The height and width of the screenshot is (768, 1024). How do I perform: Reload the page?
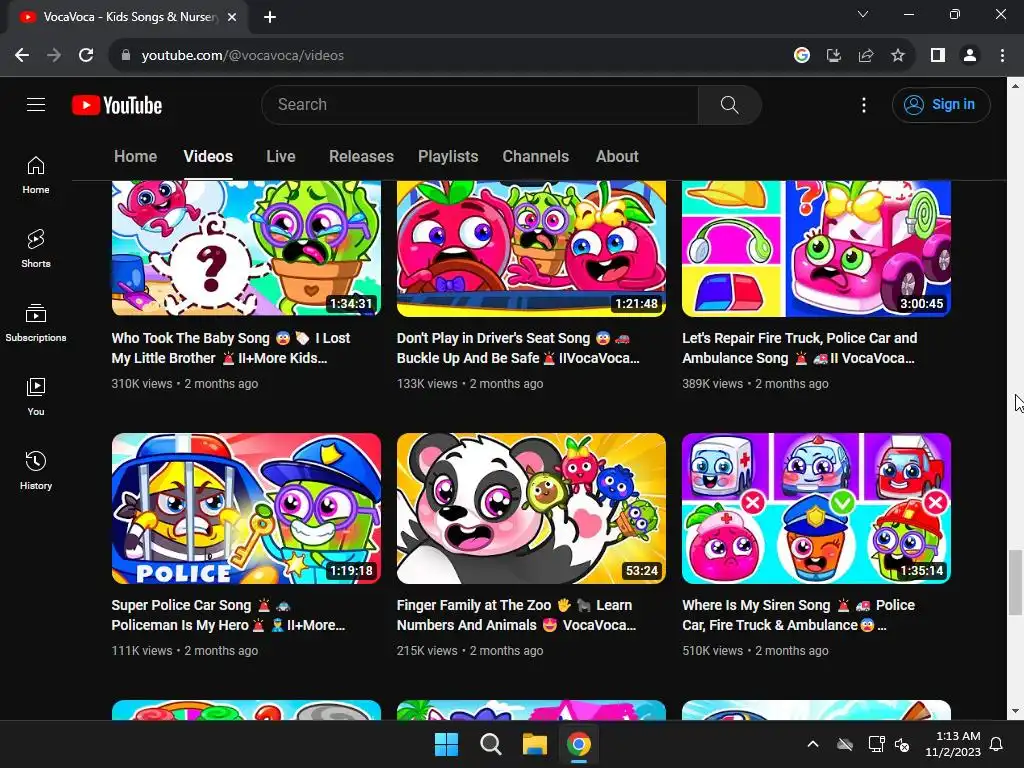point(86,56)
